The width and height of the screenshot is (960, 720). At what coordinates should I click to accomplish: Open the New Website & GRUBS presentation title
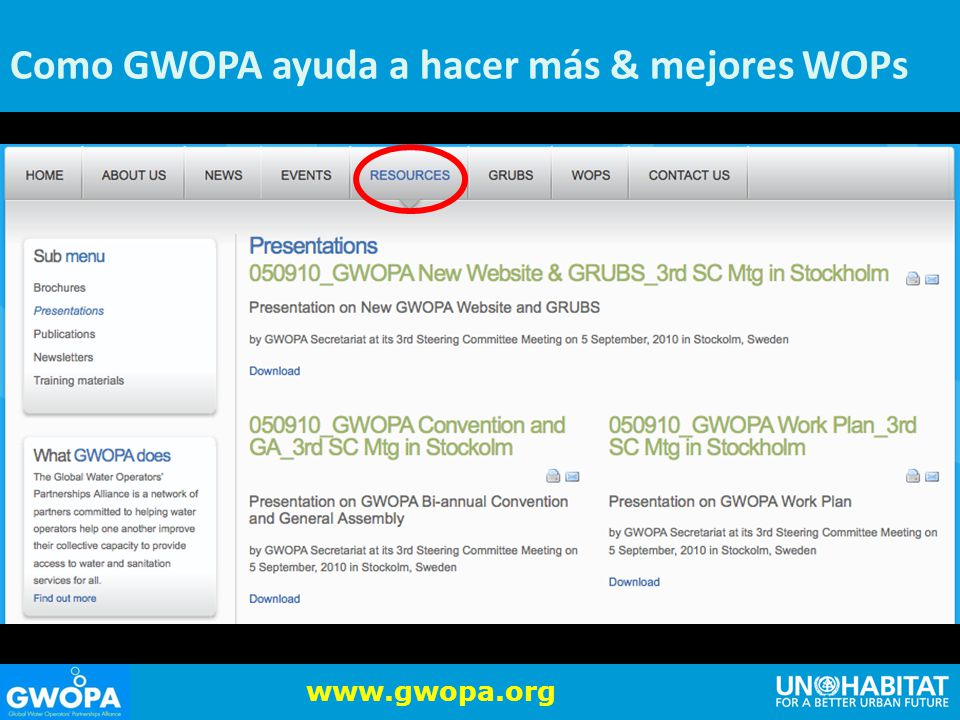click(568, 273)
